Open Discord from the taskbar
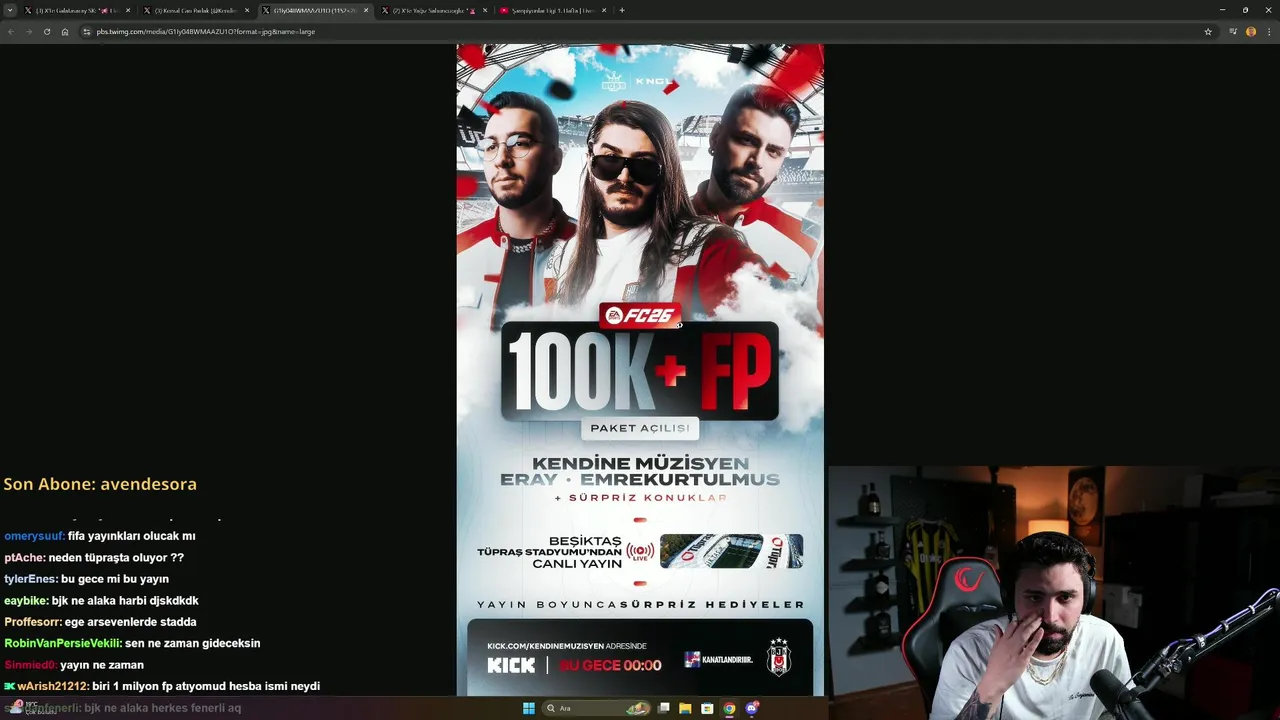Viewport: 1280px width, 720px height. click(751, 708)
